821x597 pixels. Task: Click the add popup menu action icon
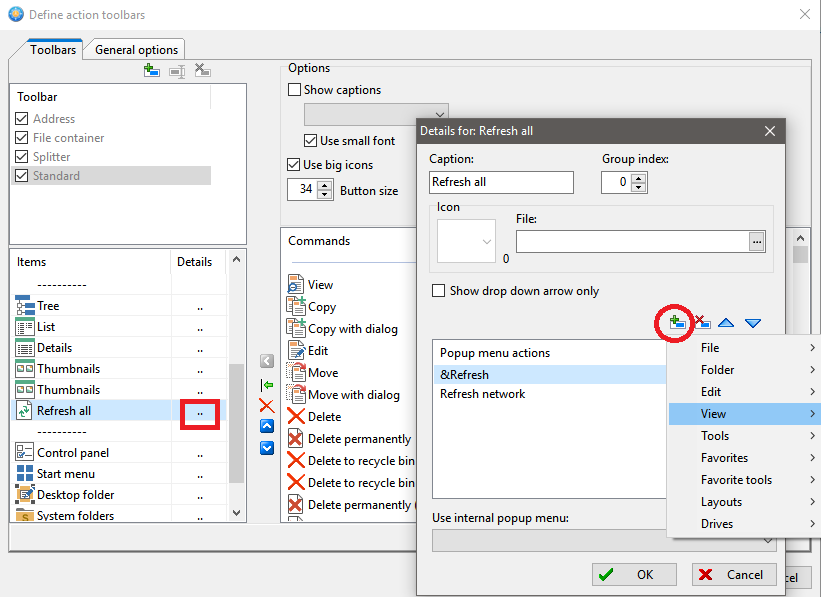677,322
